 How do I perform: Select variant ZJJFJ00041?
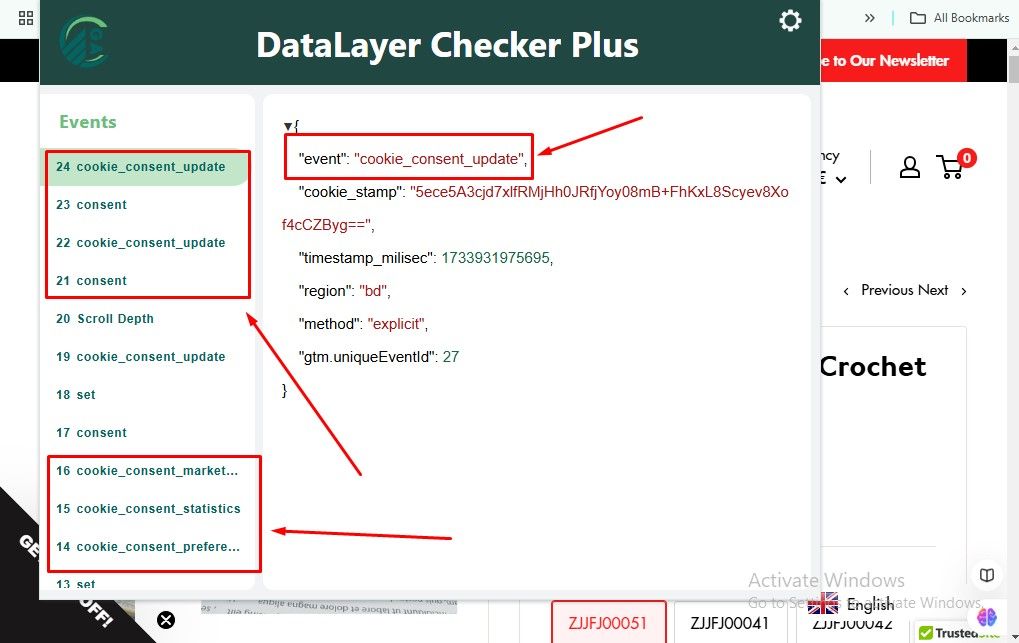[x=730, y=622]
